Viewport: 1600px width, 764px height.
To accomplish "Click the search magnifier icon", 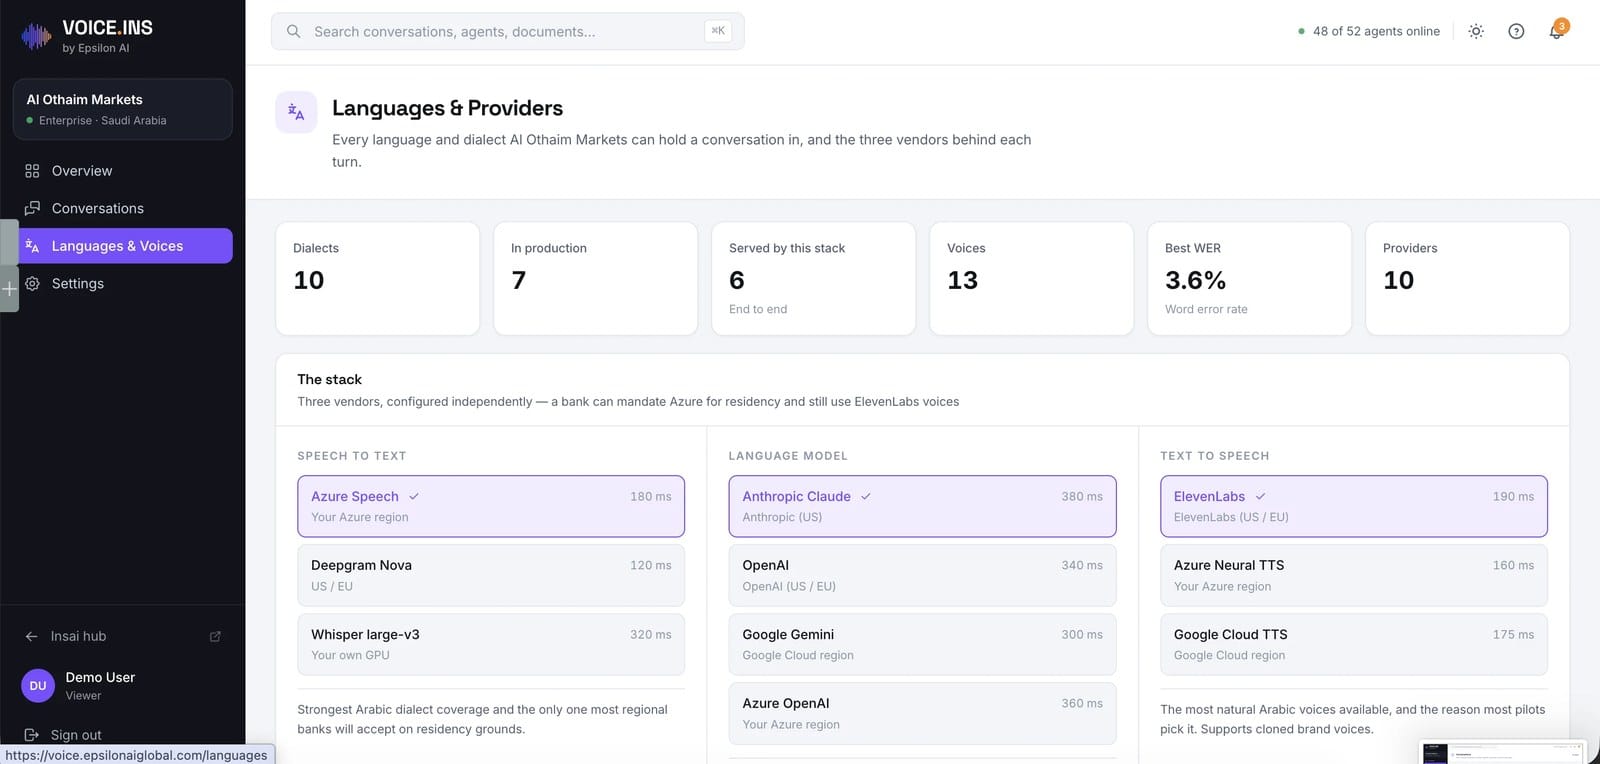I will click(294, 32).
